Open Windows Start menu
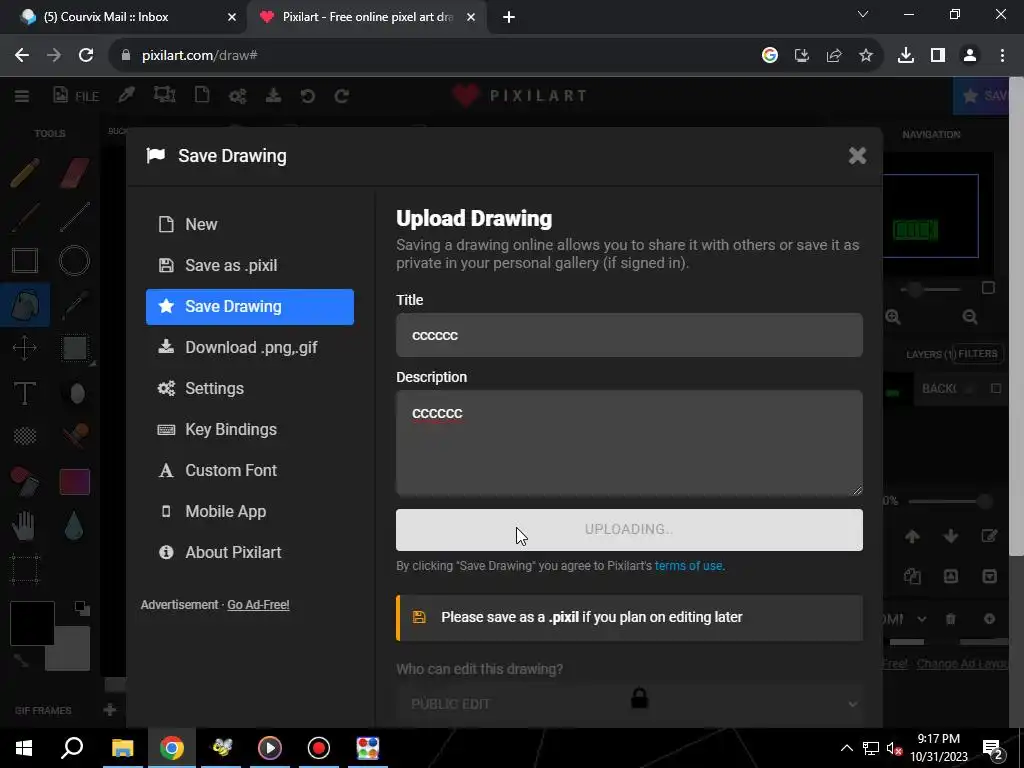This screenshot has width=1024, height=768. 24,748
